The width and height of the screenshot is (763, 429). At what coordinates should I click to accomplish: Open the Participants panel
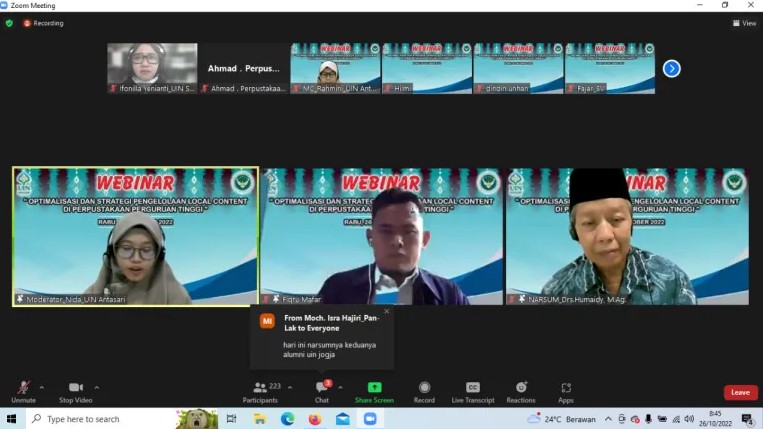(x=260, y=392)
